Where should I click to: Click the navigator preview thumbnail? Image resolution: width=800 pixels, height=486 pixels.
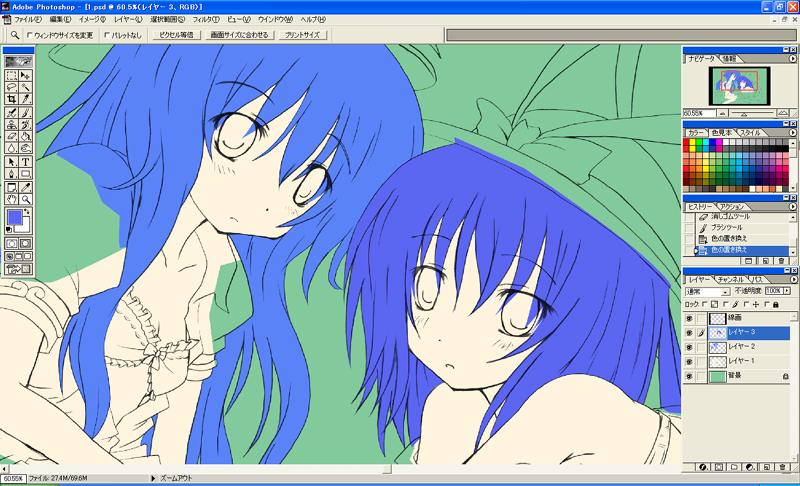tap(739, 86)
